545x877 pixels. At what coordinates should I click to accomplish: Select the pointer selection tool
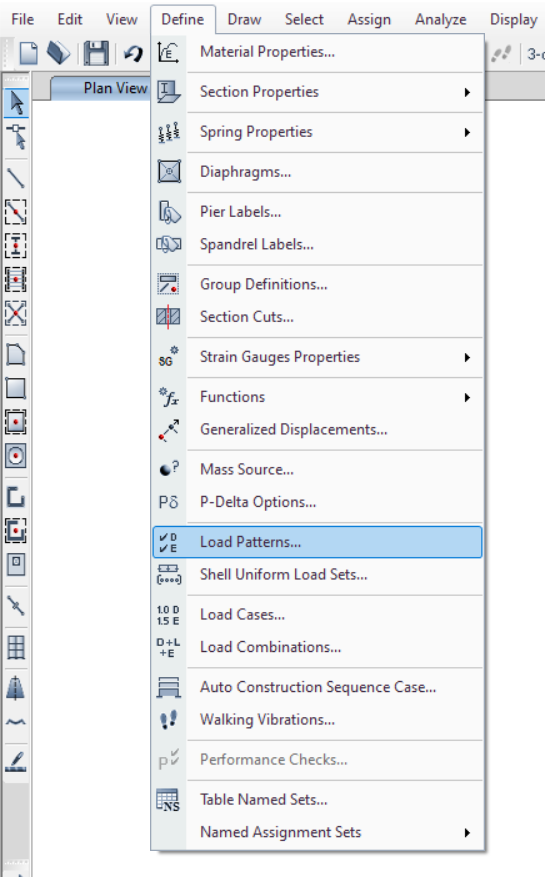16,103
